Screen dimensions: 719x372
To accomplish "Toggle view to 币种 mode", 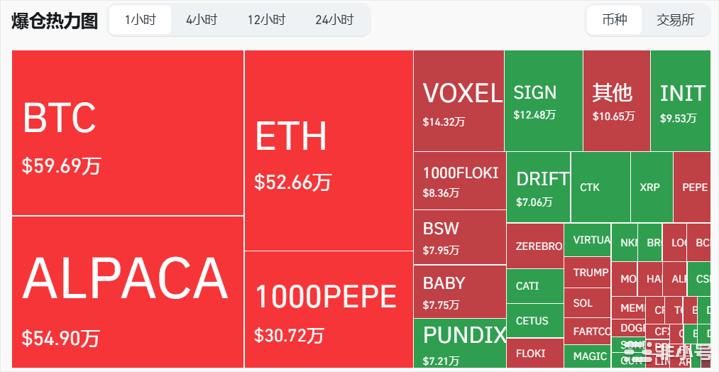I will click(614, 20).
